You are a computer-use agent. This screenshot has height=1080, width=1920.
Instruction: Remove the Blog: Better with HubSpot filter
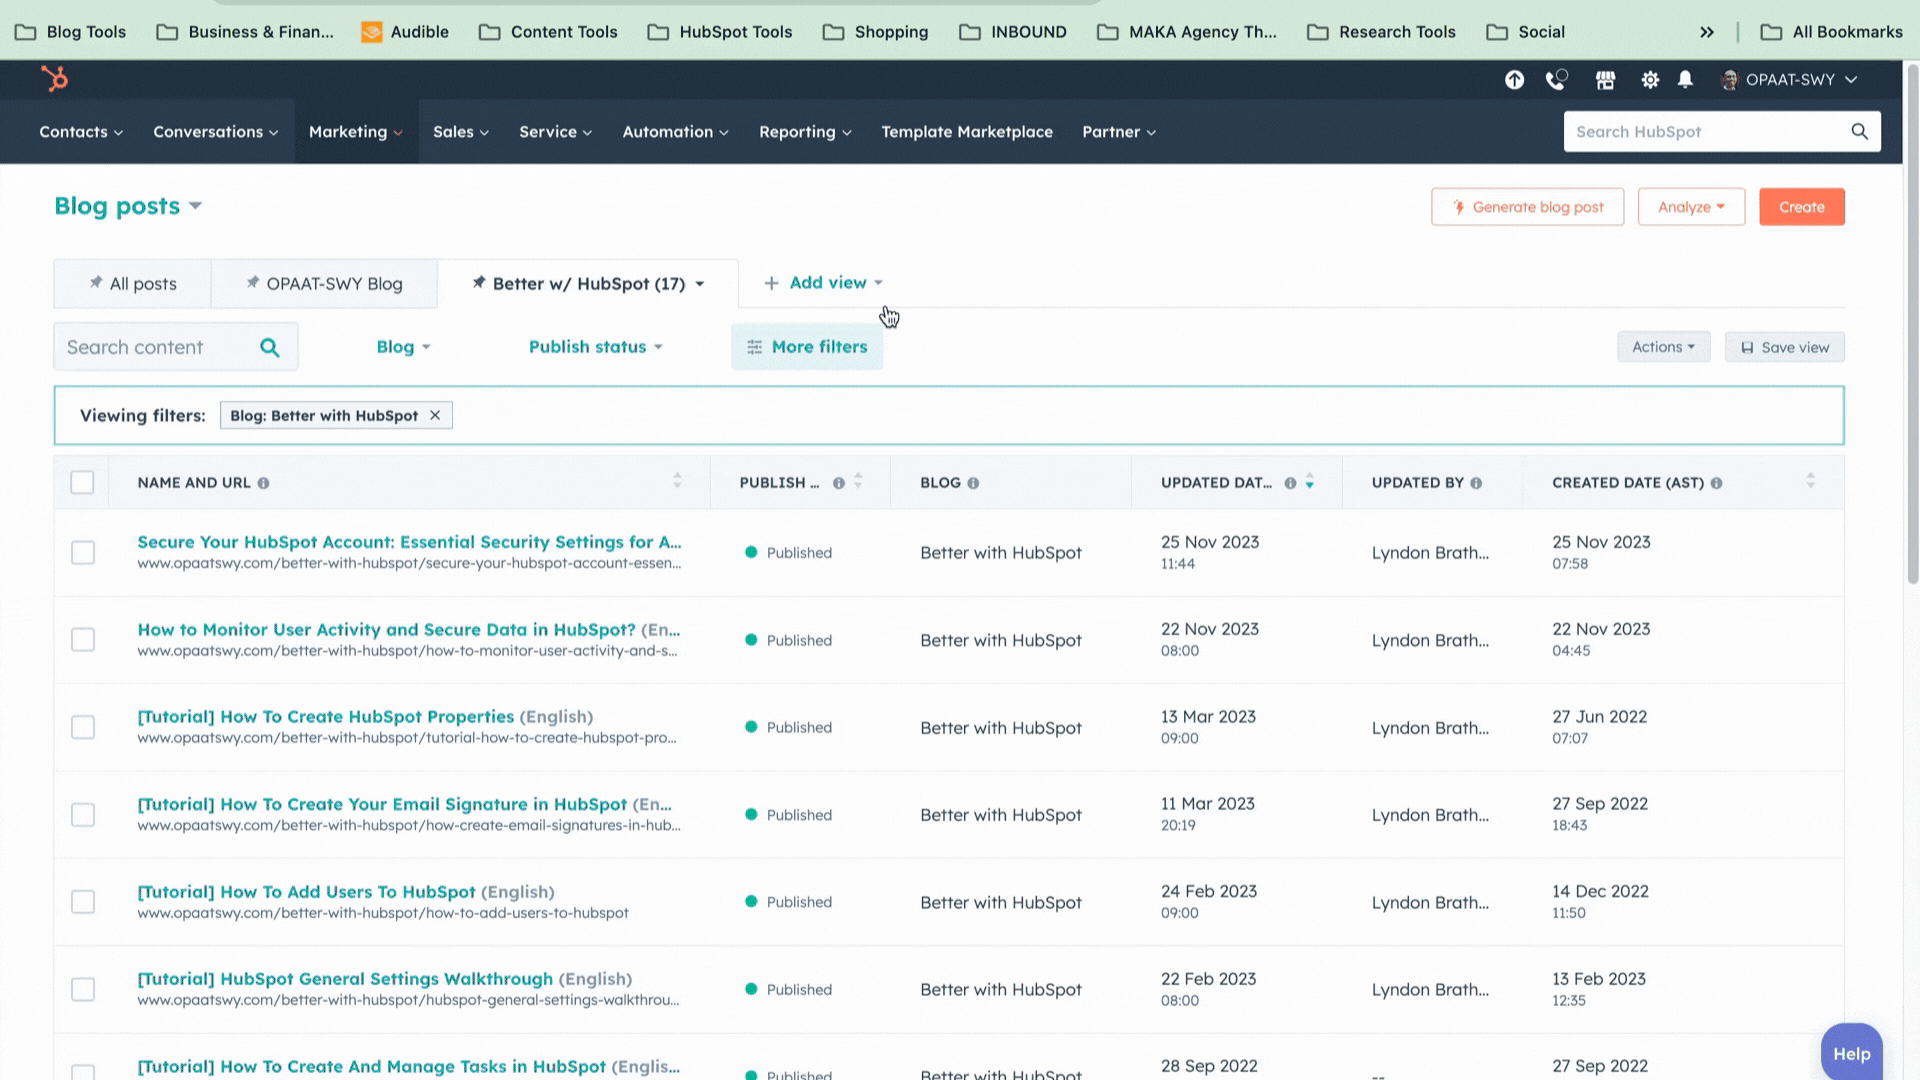(435, 415)
